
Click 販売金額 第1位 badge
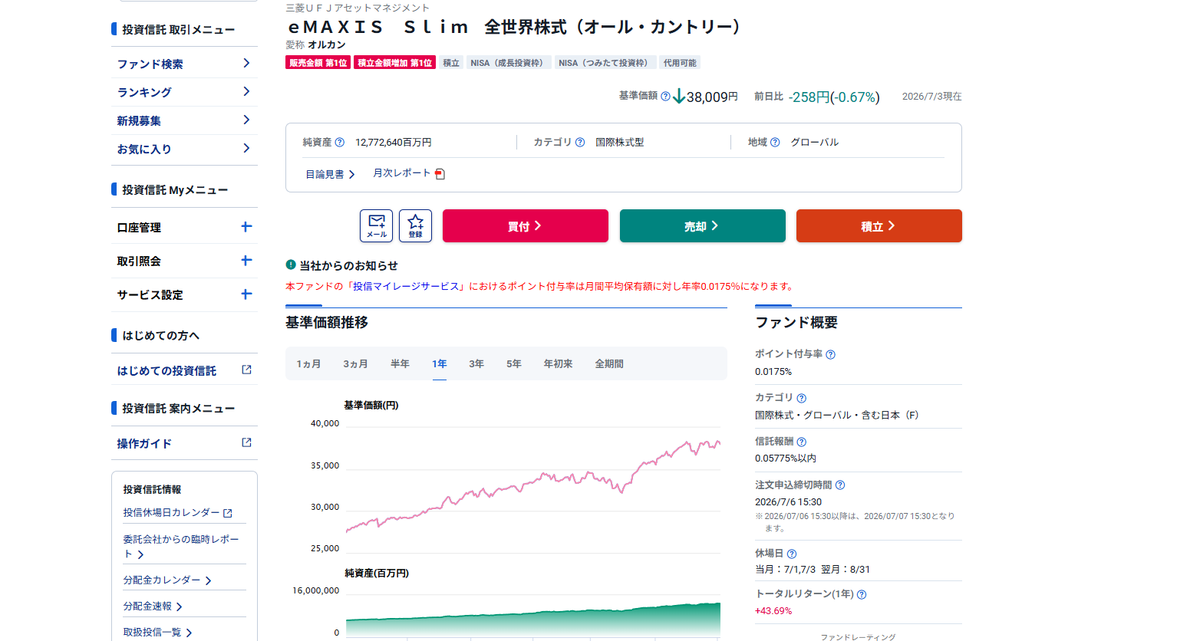(318, 63)
